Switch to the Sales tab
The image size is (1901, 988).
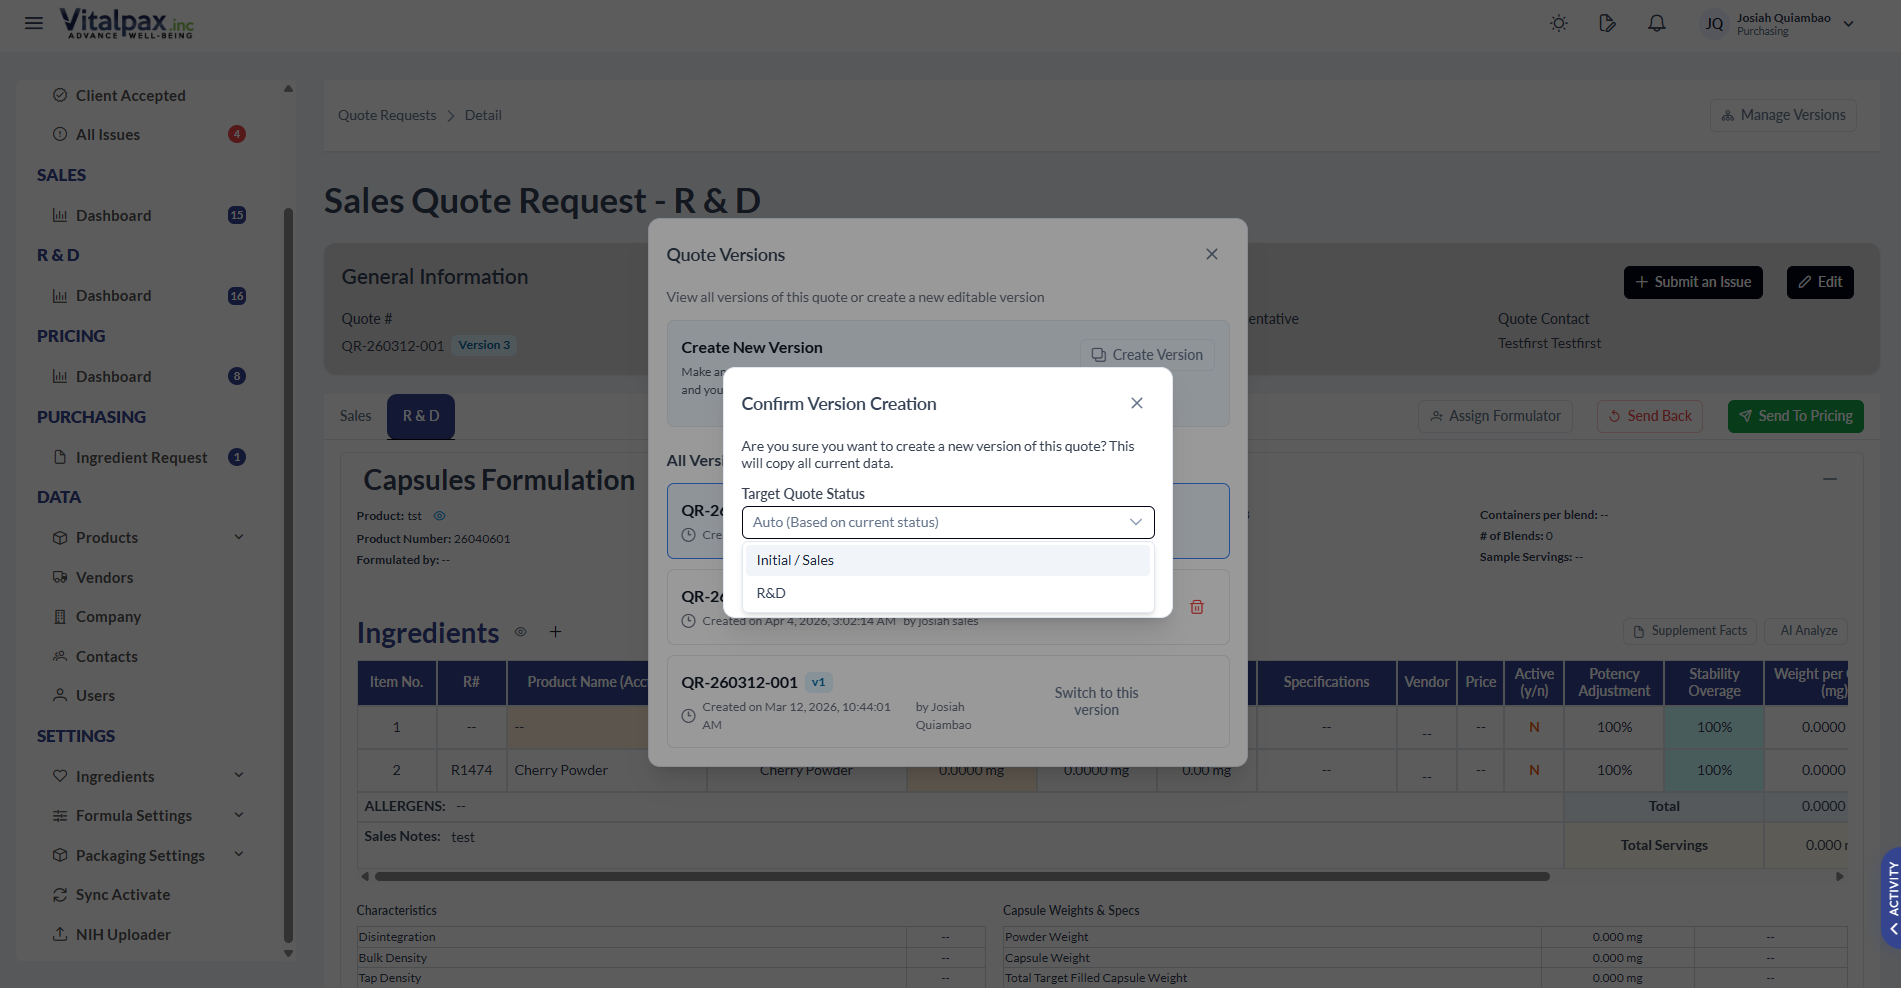pos(355,416)
